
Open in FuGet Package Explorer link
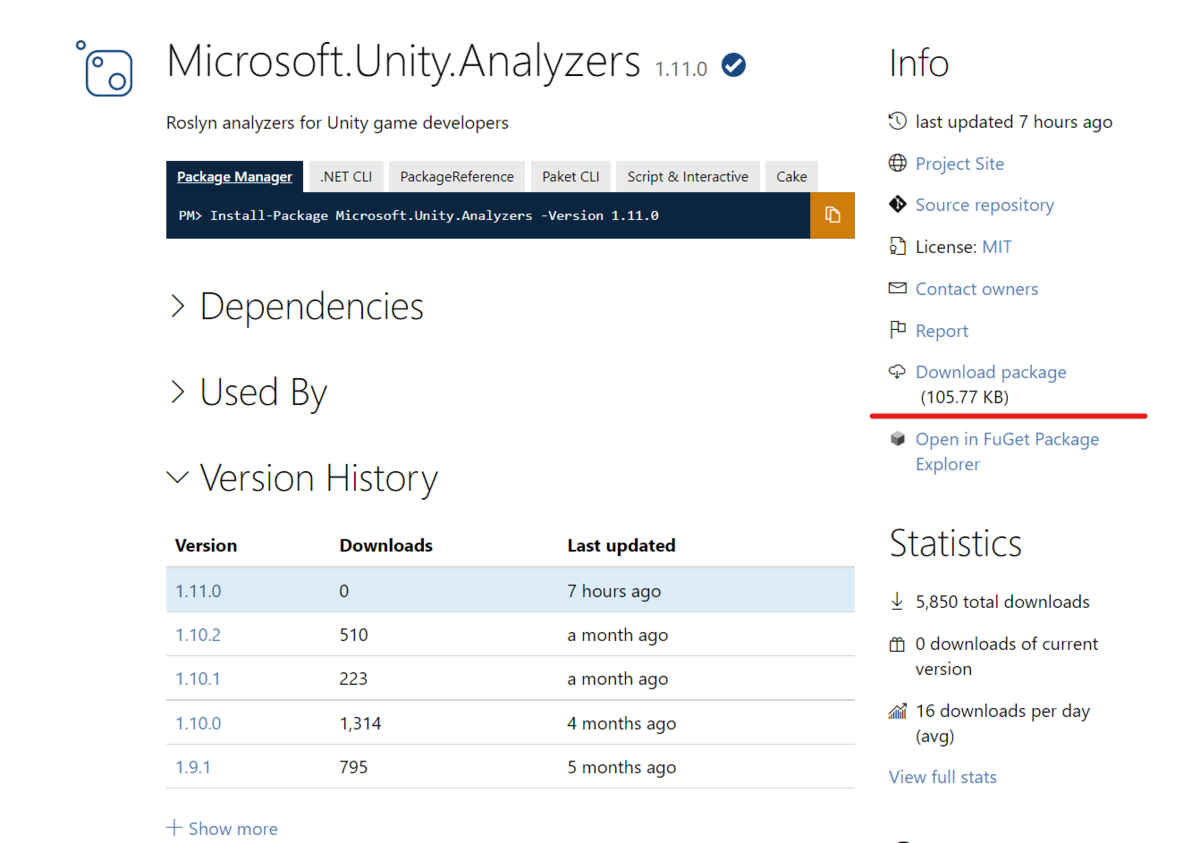point(1007,451)
